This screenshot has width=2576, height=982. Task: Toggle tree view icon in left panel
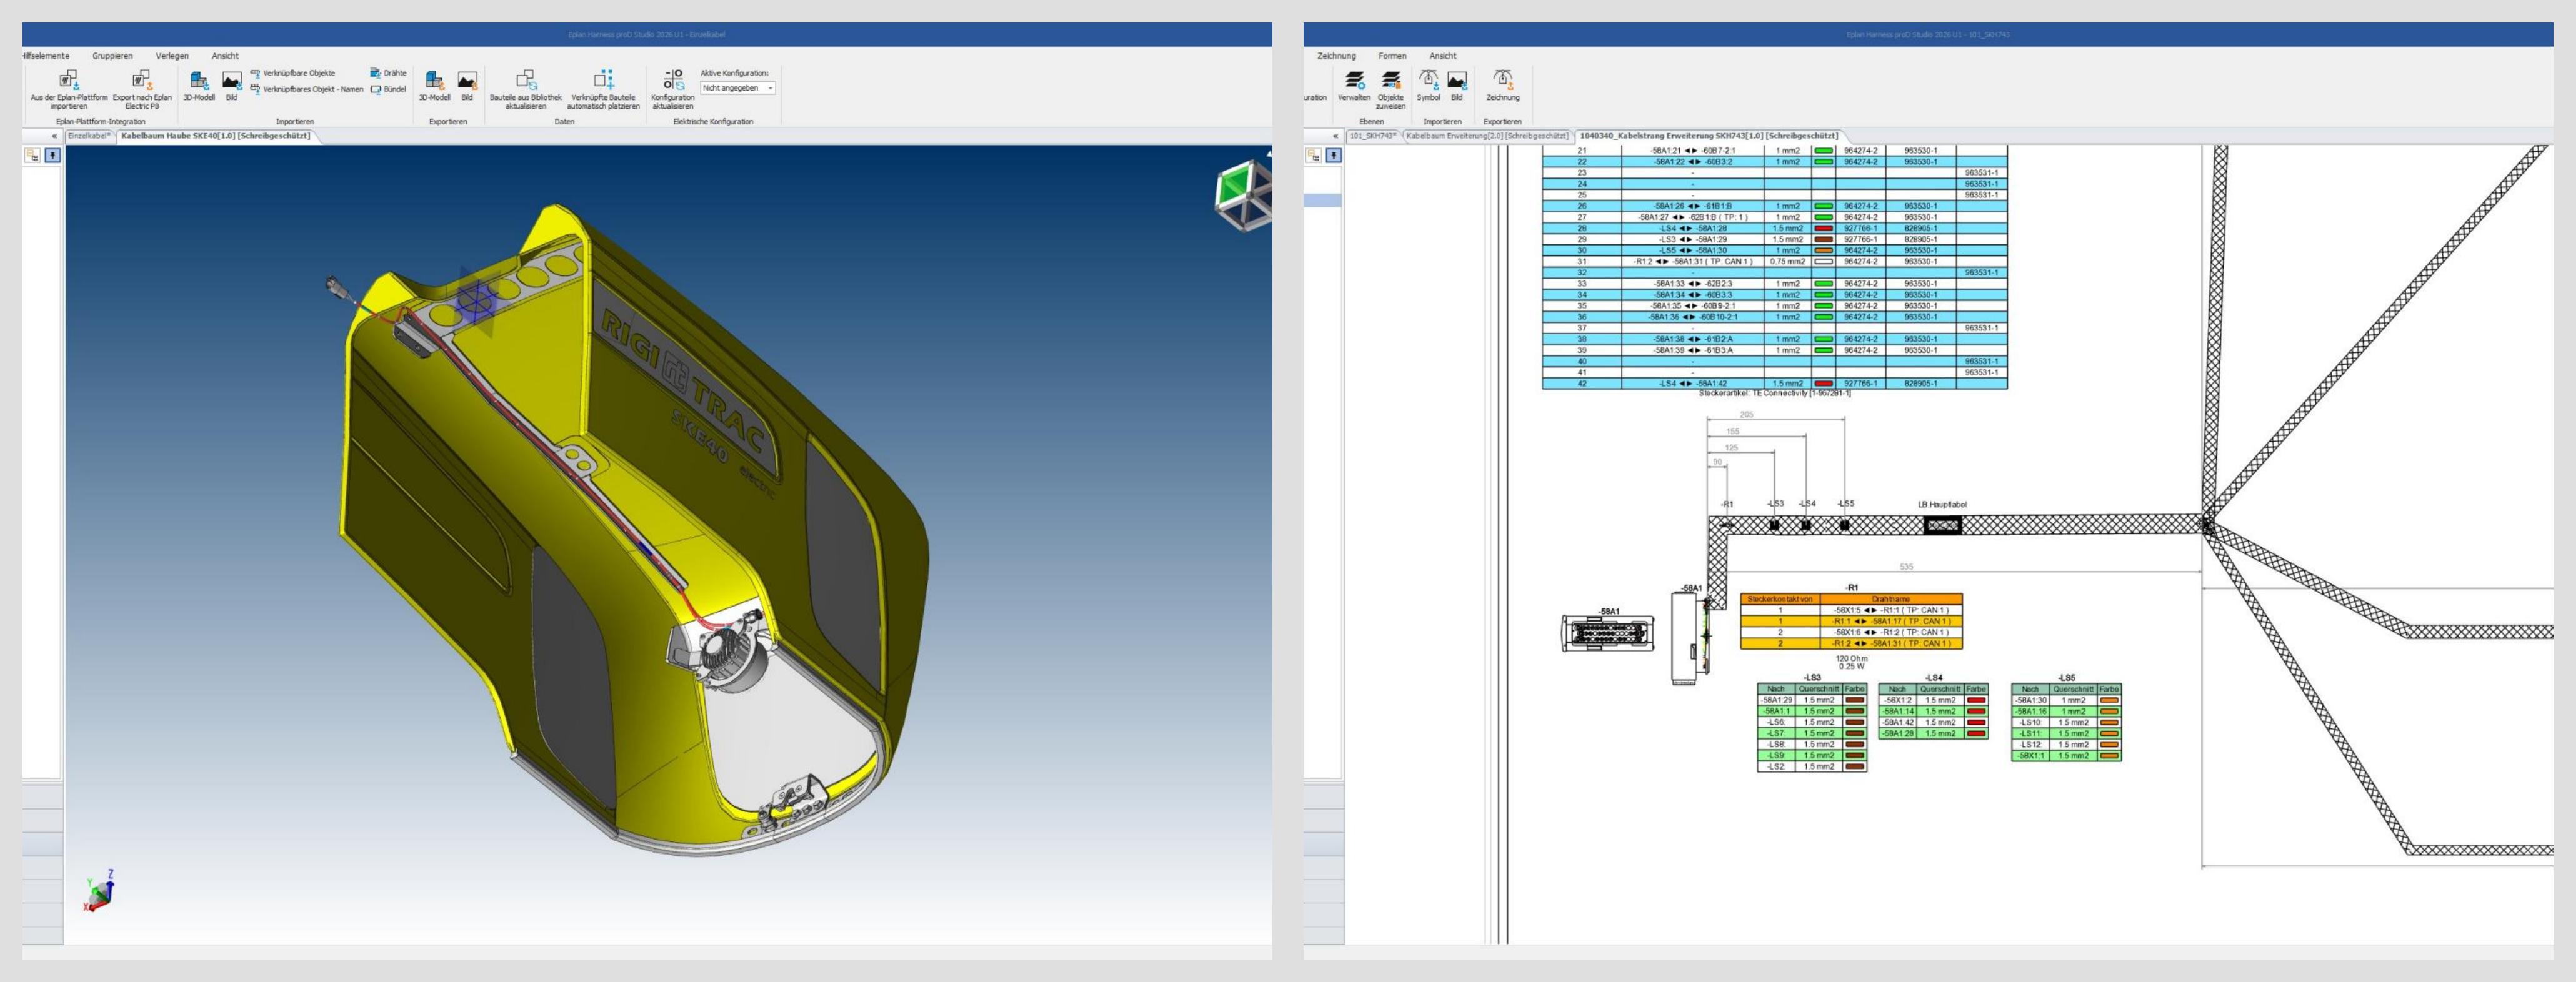point(33,156)
